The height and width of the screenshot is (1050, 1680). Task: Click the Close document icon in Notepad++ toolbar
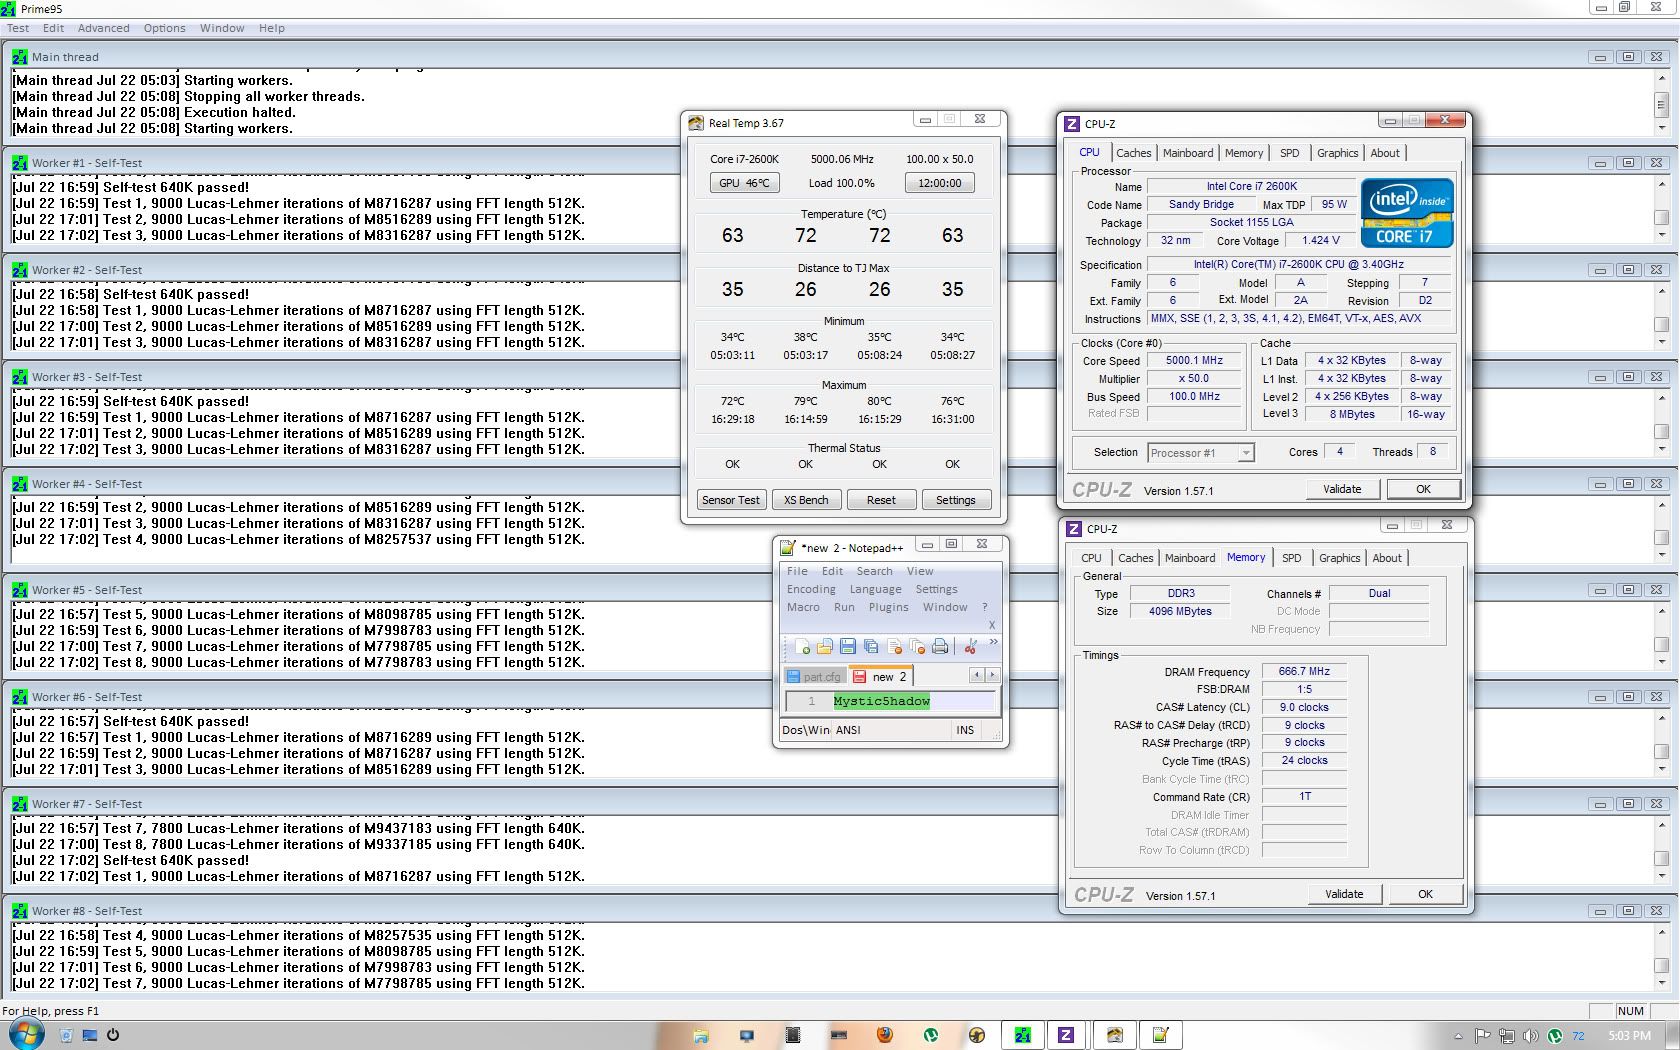click(894, 647)
